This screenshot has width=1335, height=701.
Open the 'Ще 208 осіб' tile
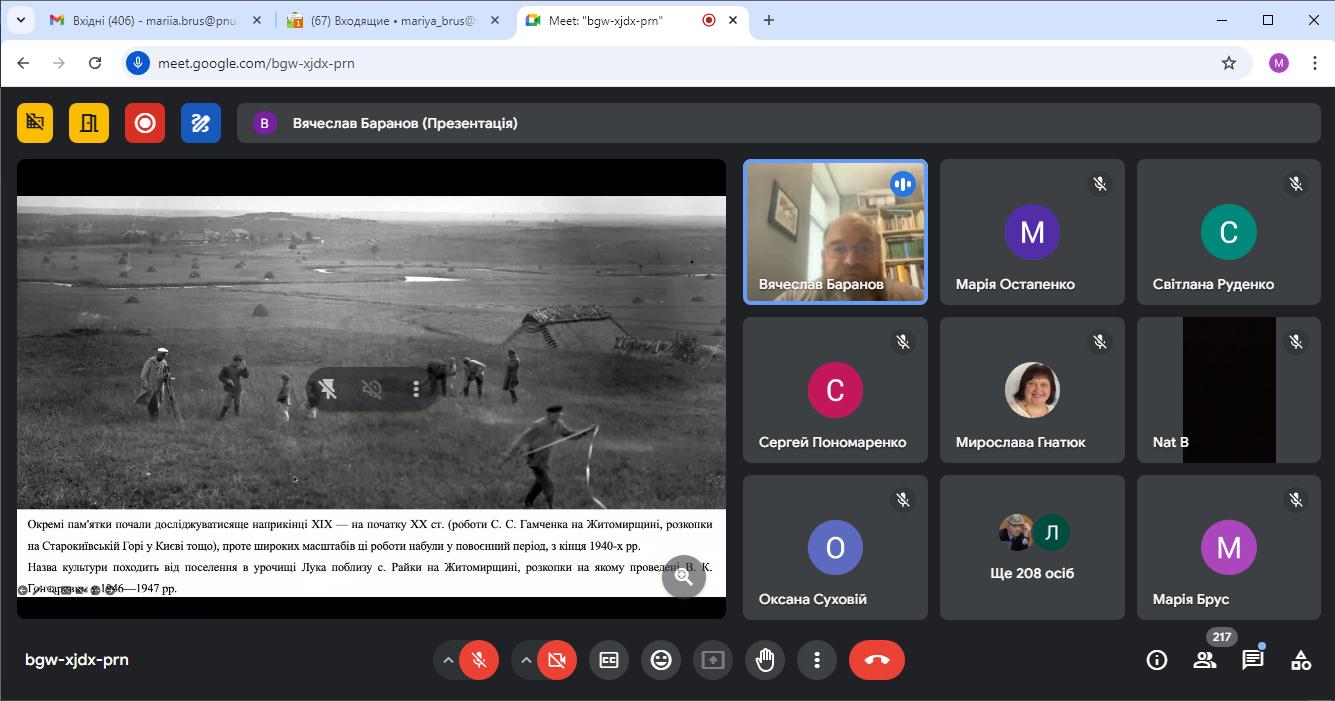(1031, 547)
